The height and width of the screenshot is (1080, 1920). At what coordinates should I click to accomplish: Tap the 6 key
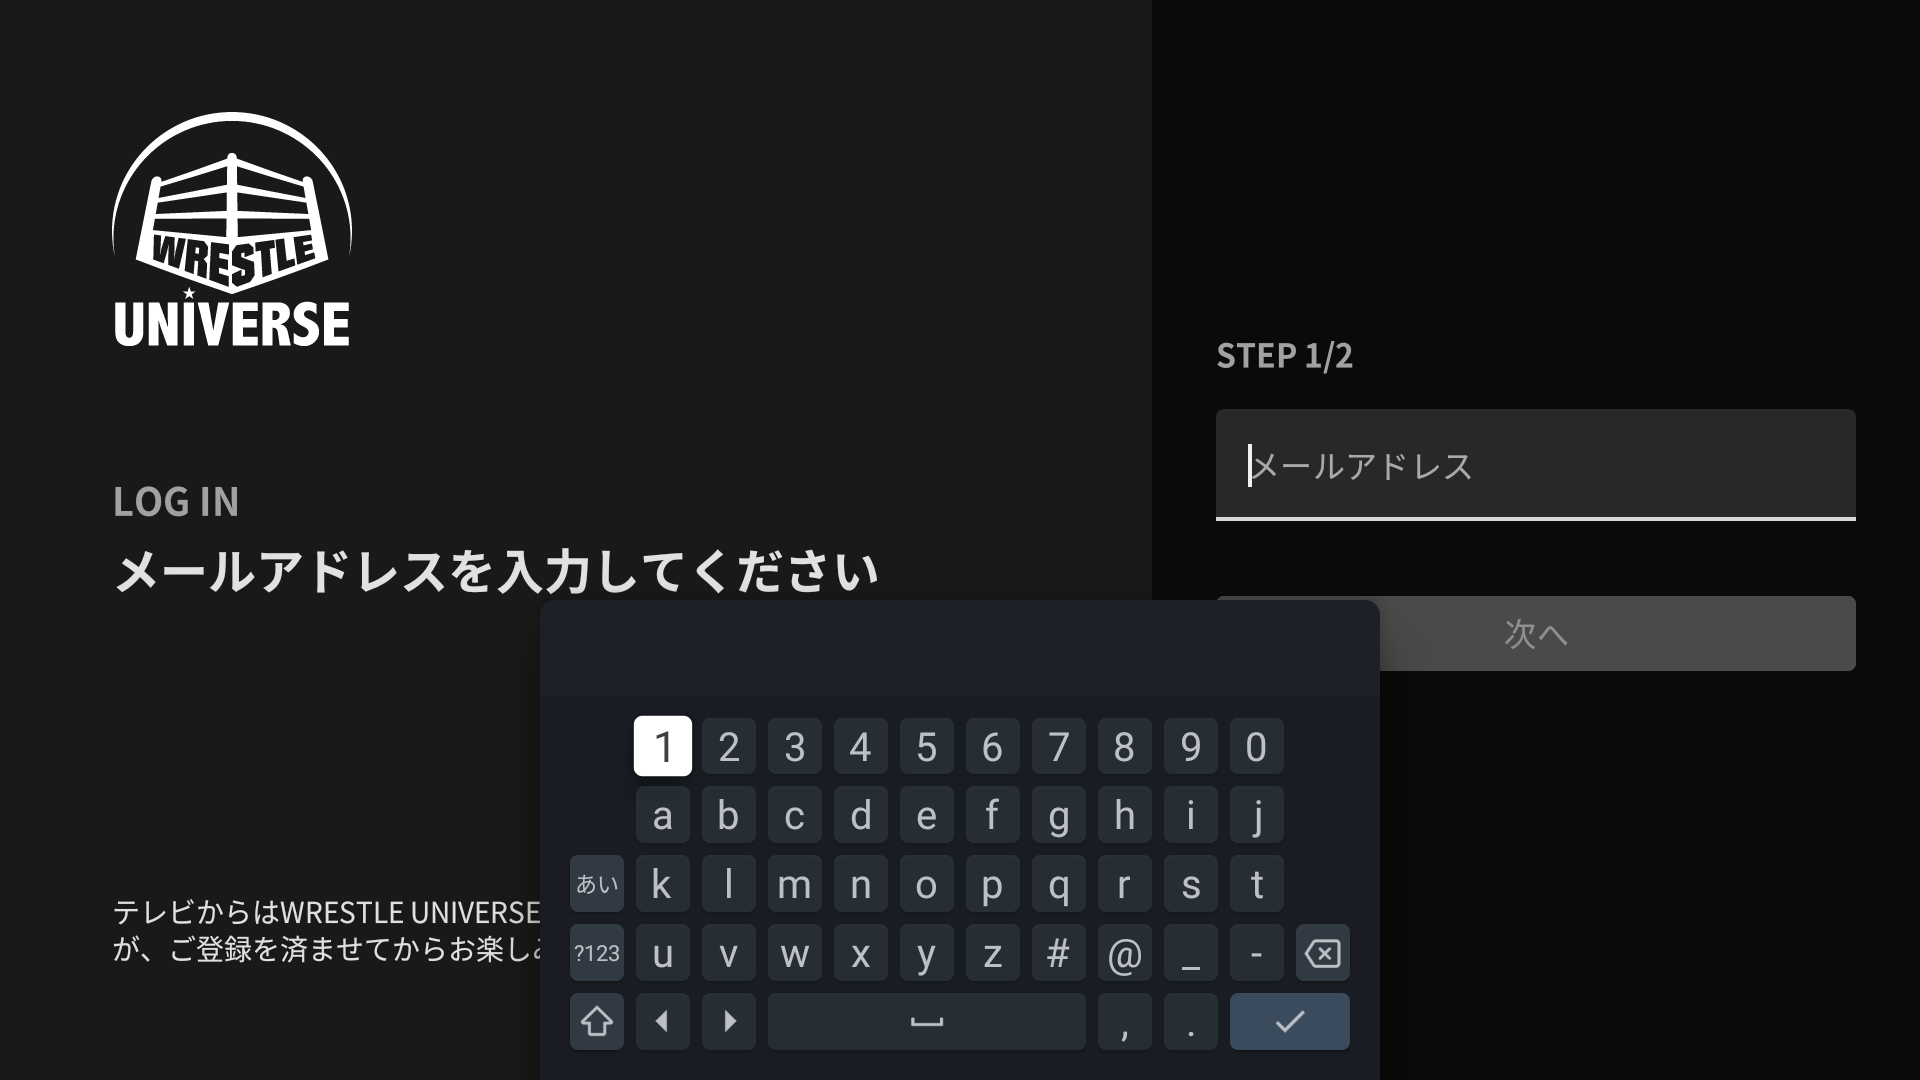point(992,746)
